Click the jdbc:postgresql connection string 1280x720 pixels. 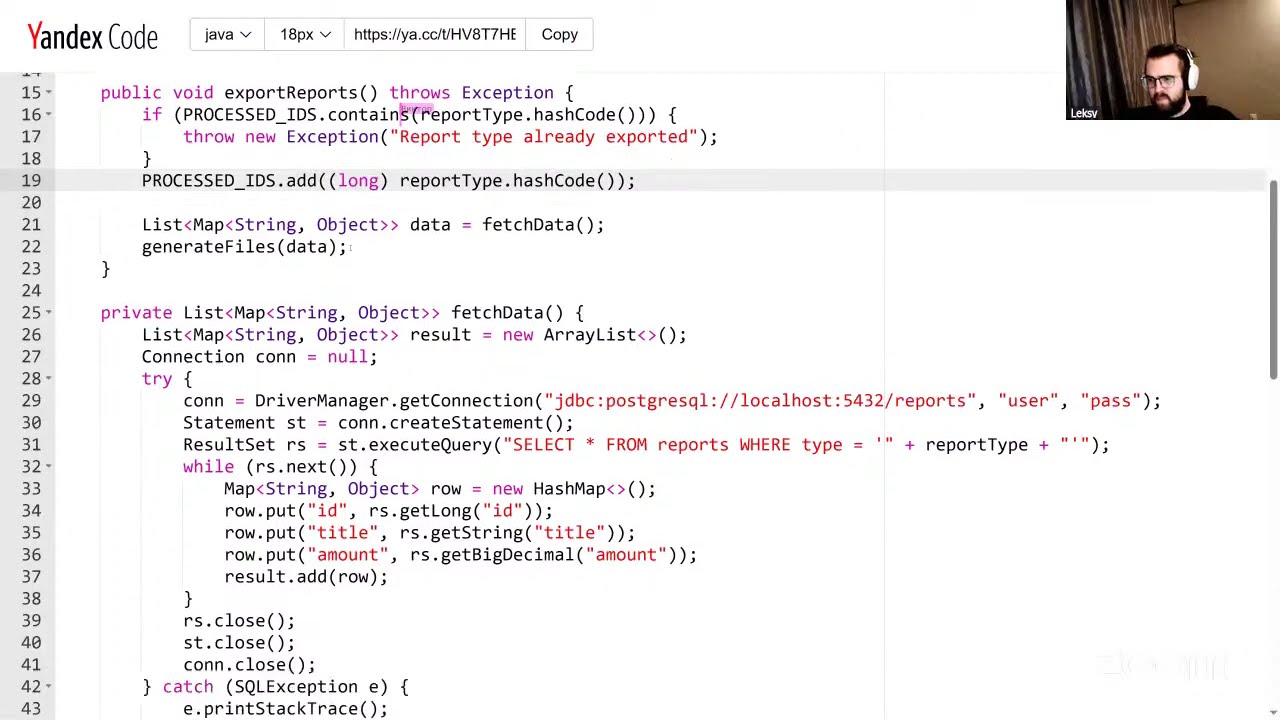tap(761, 401)
